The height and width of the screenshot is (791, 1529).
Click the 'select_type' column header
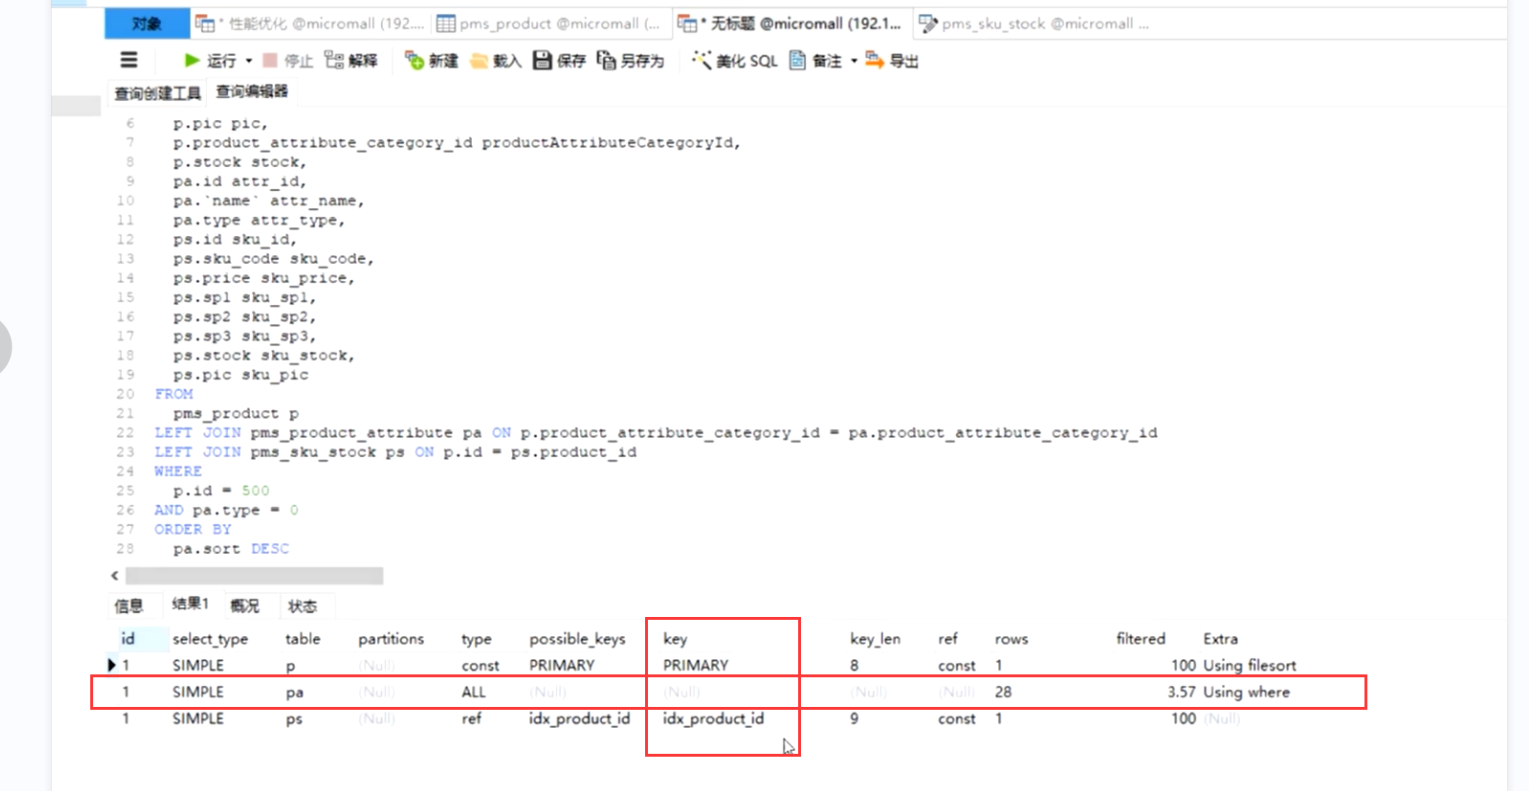[210, 639]
